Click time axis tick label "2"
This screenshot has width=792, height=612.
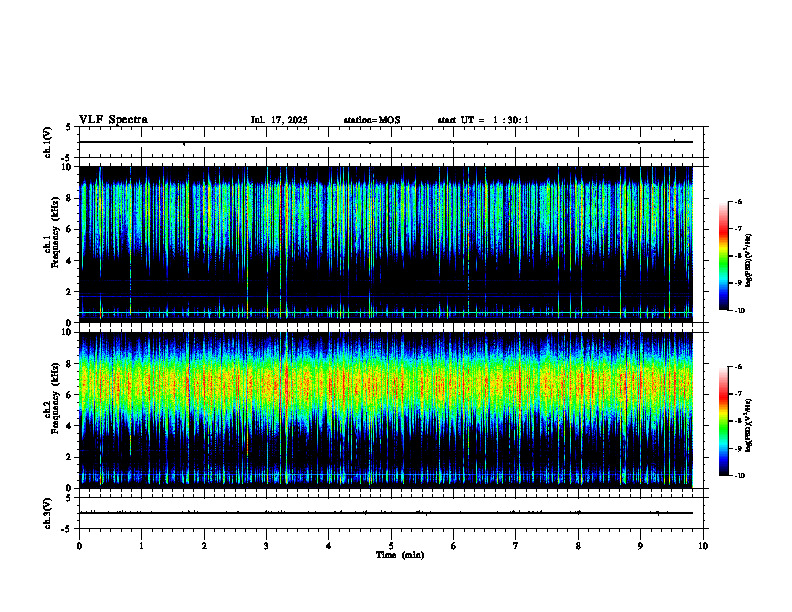coord(204,546)
